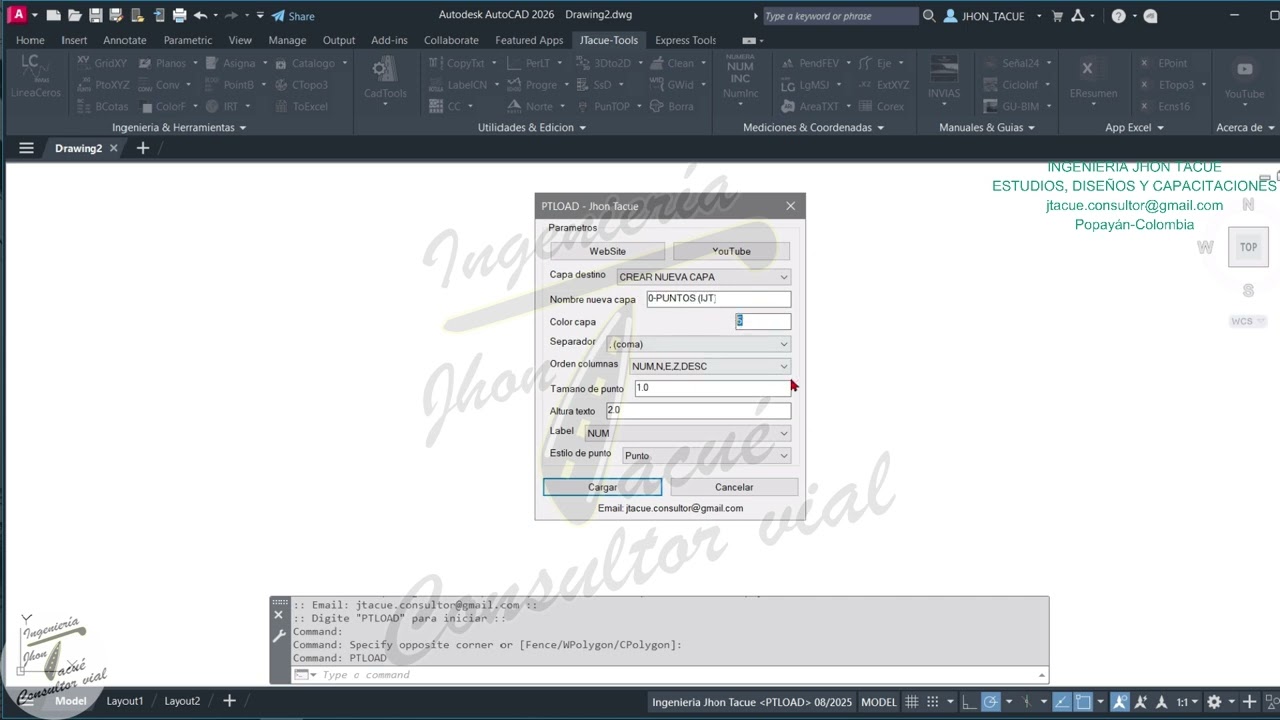This screenshot has width=1280, height=720.
Task: Click the TOP face of the ViewCube
Action: [x=1248, y=247]
